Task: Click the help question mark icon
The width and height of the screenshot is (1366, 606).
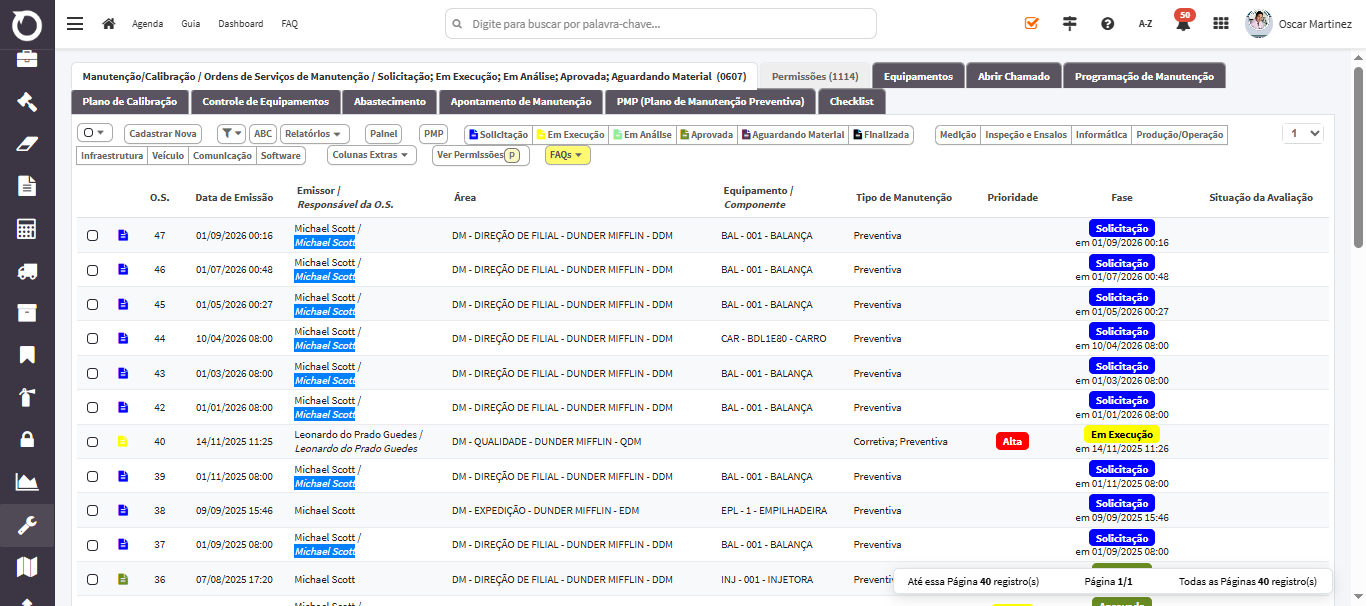Action: [x=1107, y=23]
